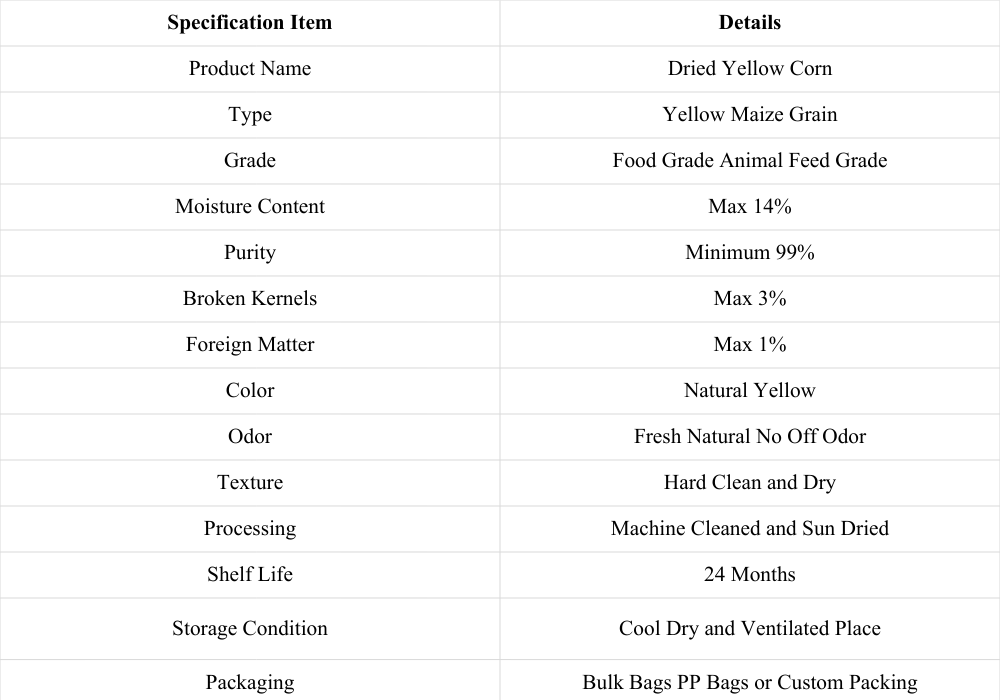Select Bulk Bags PP Bags packaging cell

click(x=749, y=682)
